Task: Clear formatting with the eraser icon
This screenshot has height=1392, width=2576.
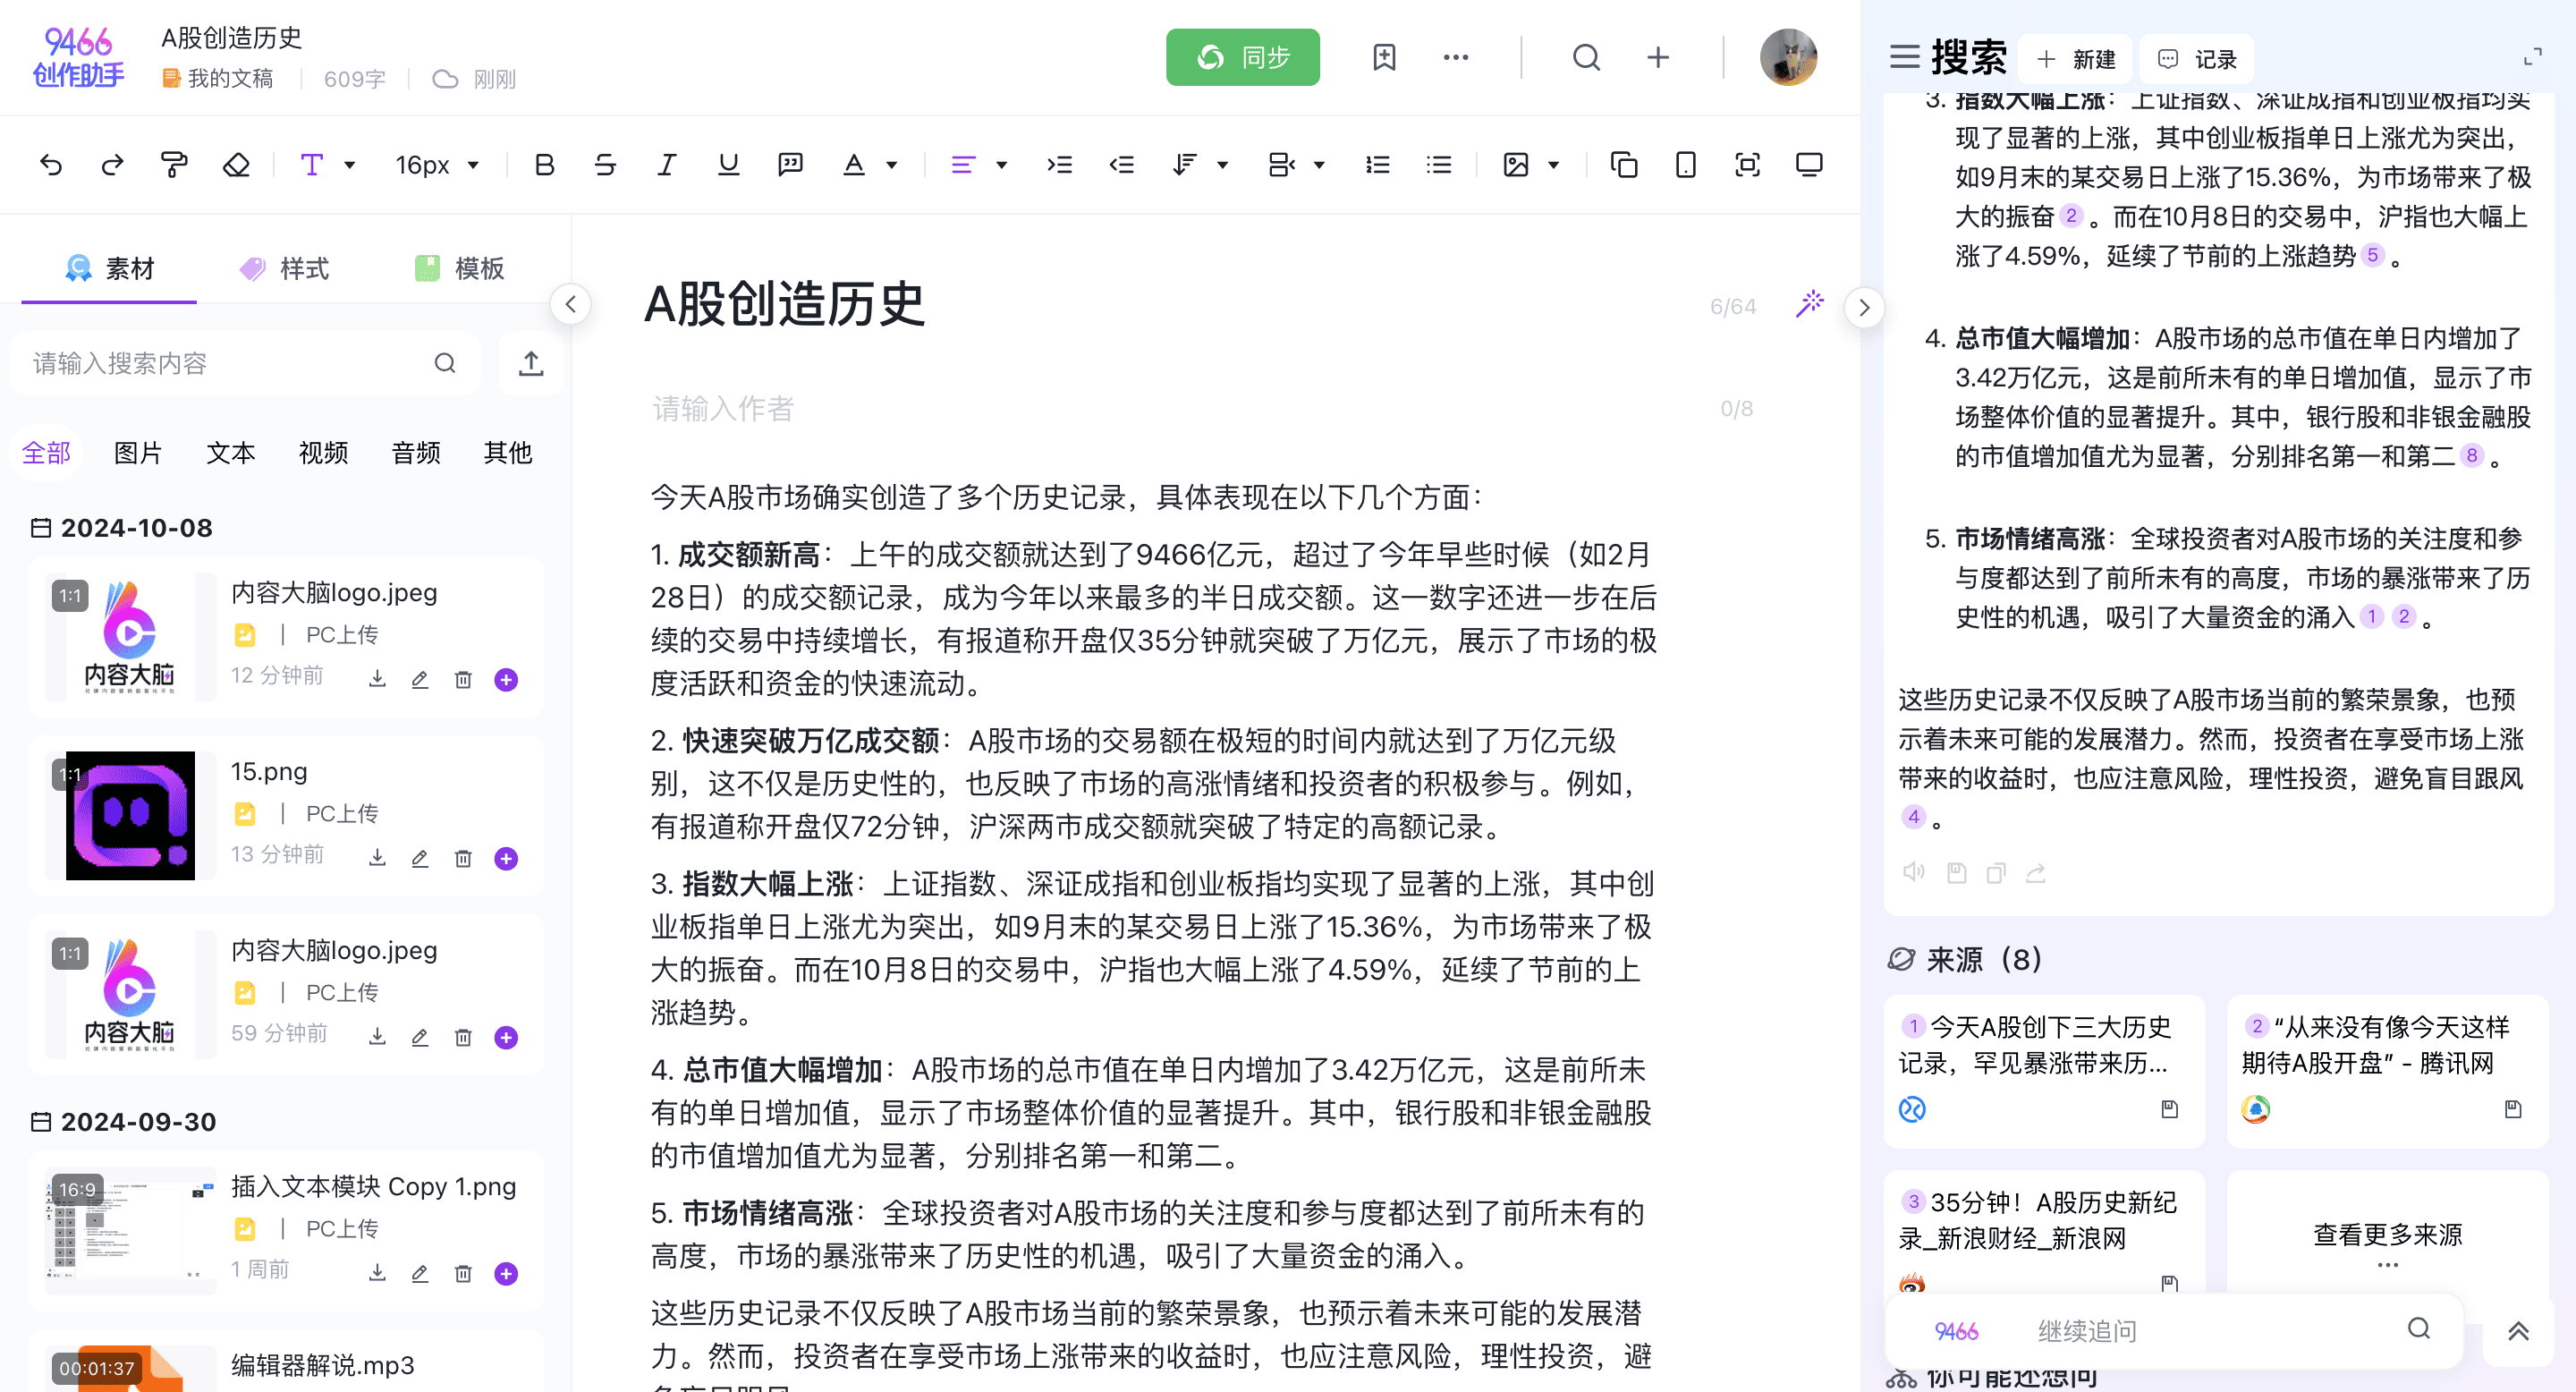Action: [x=236, y=165]
